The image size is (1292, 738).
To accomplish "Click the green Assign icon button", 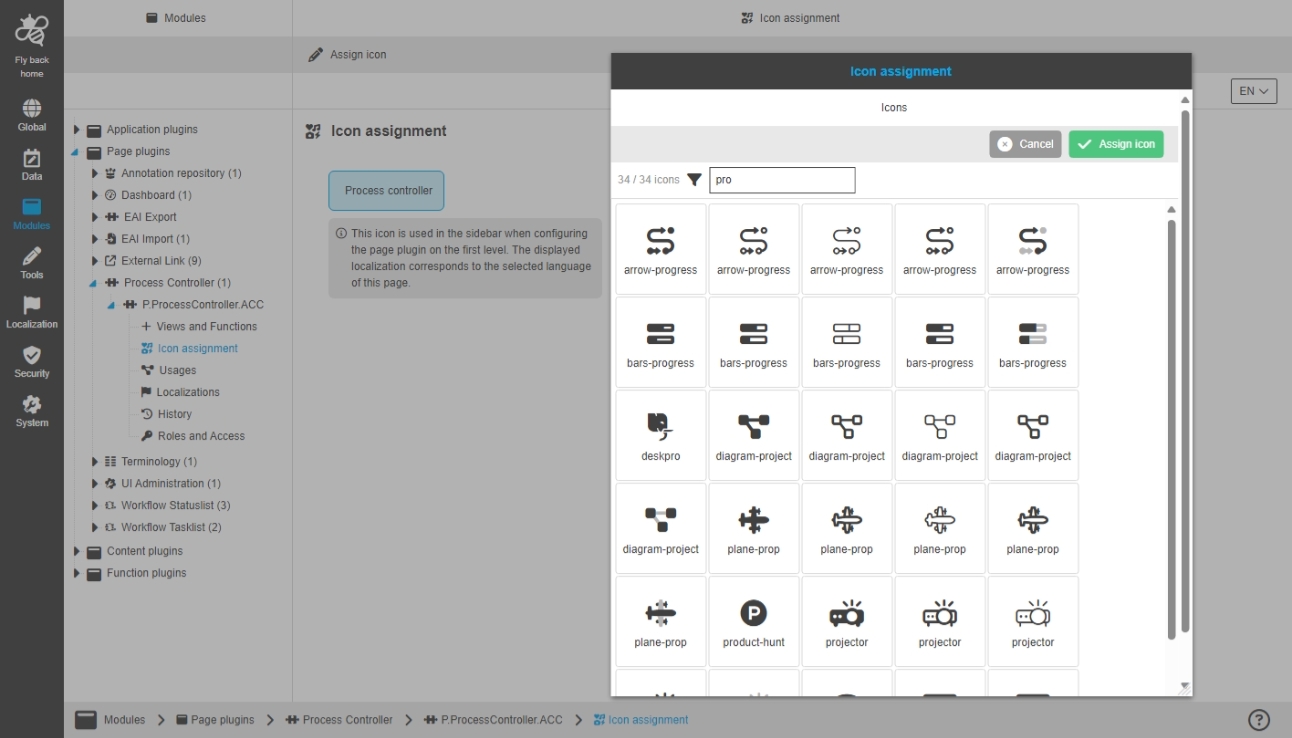I will [x=1116, y=144].
